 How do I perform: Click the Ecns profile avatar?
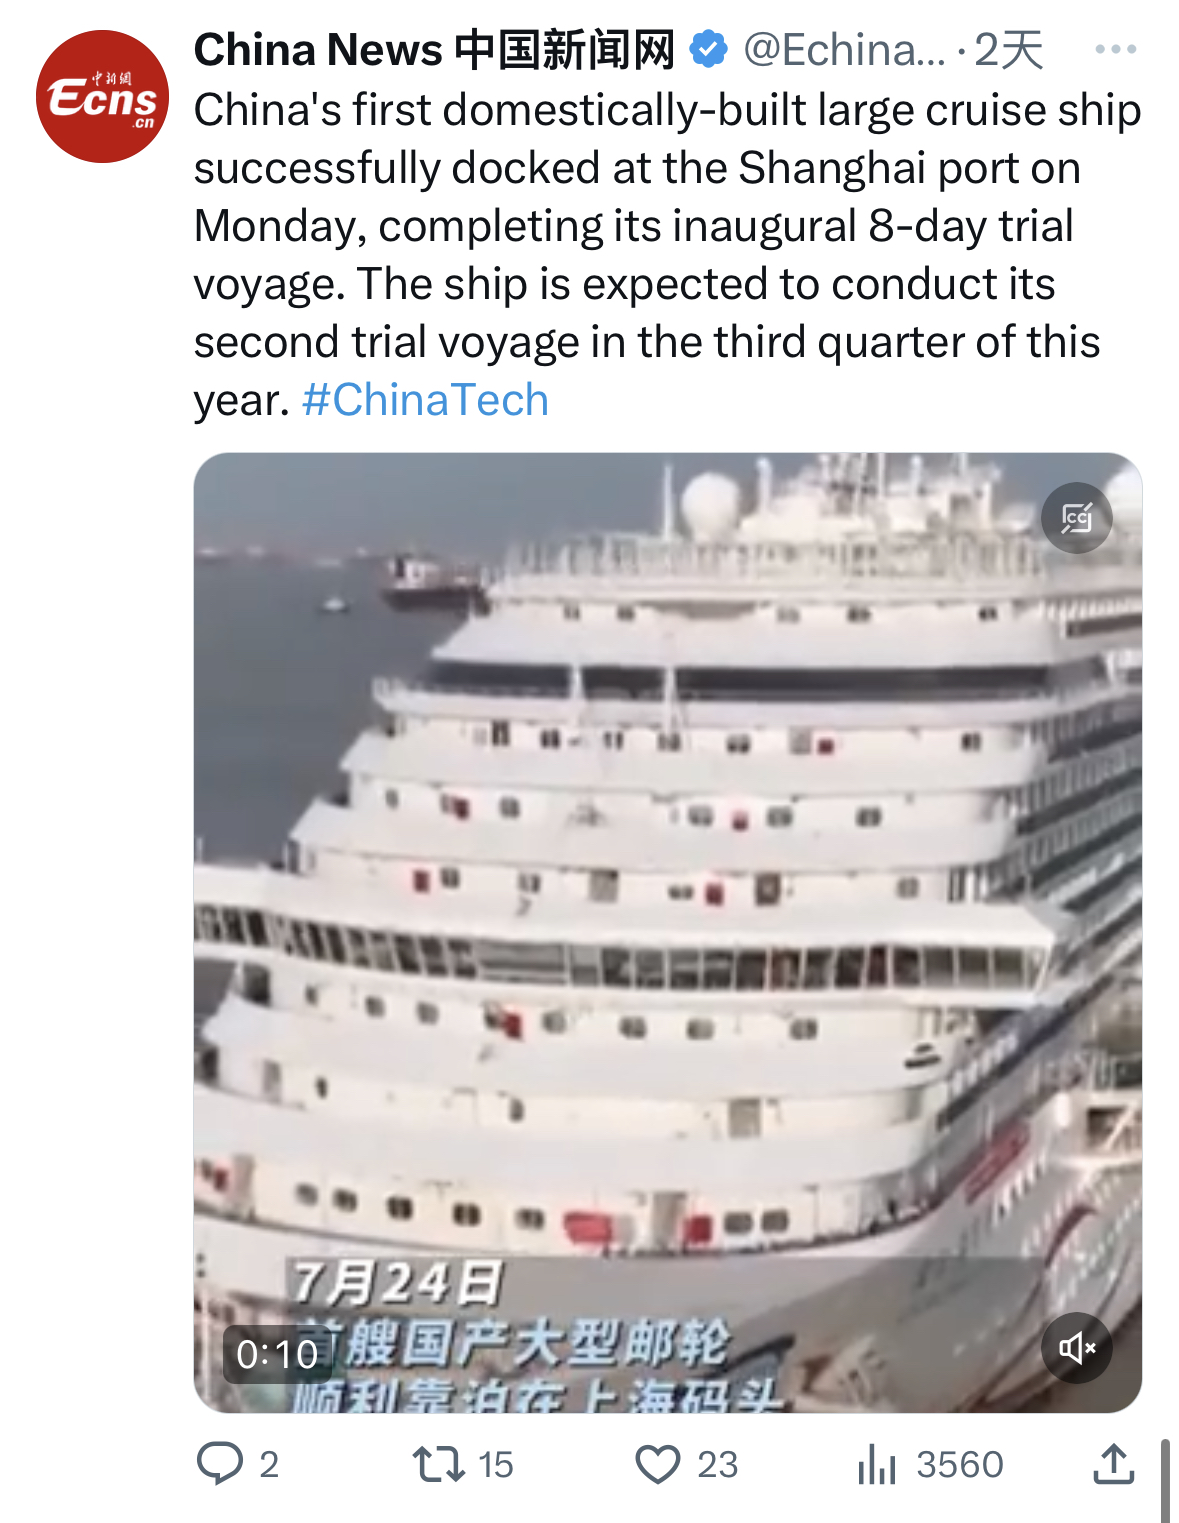click(x=102, y=97)
